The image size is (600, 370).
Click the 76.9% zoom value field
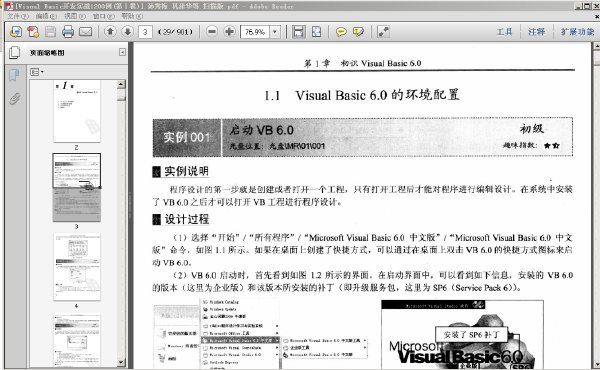255,32
